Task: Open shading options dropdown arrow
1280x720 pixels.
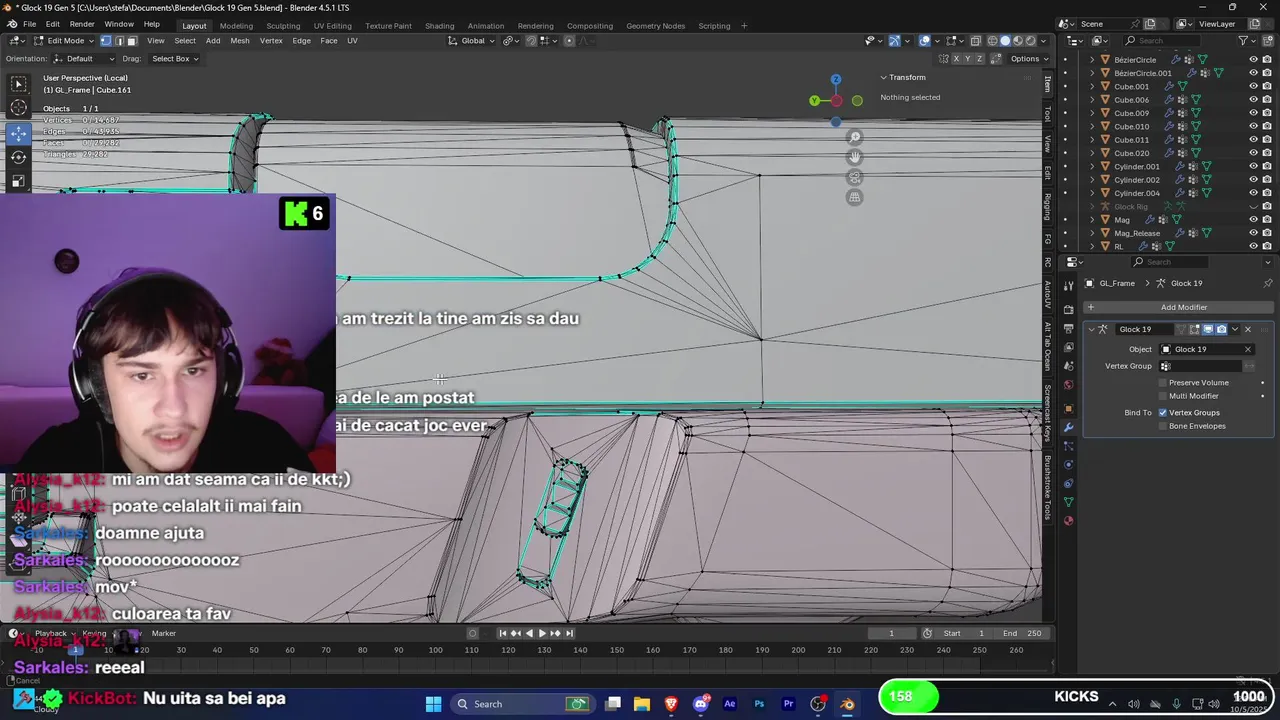Action: point(1044,41)
